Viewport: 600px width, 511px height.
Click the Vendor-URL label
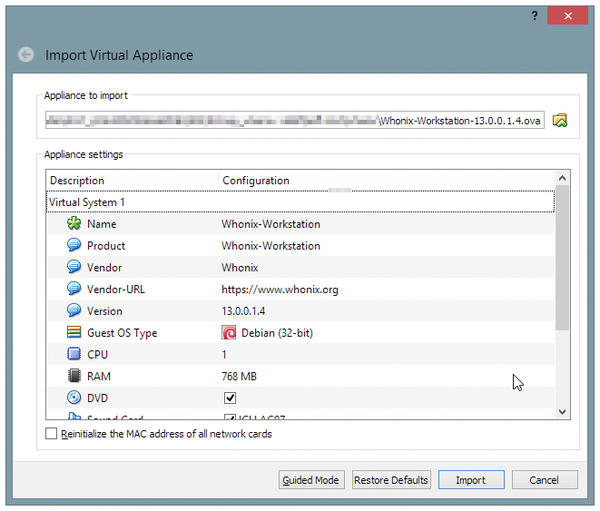[116, 289]
